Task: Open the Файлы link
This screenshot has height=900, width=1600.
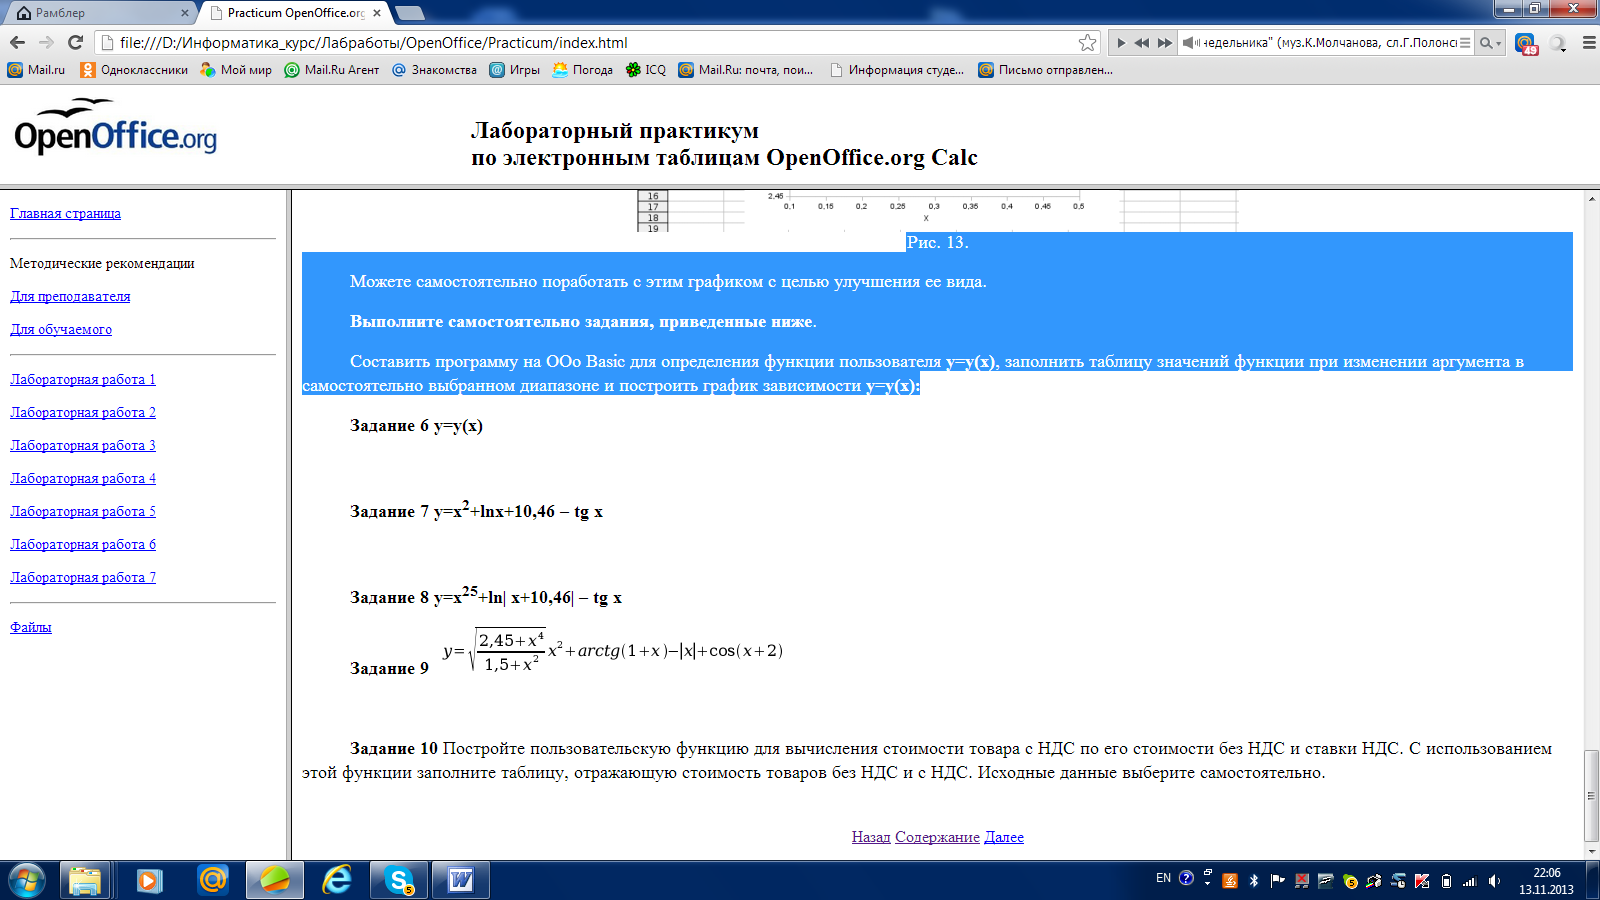Action: (x=31, y=627)
